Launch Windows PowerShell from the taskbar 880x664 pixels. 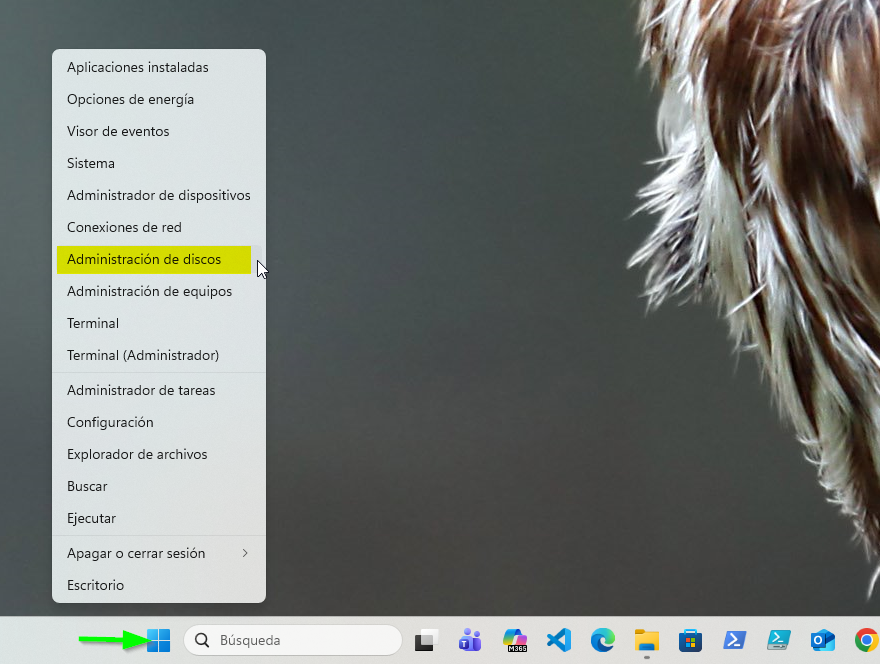point(734,640)
